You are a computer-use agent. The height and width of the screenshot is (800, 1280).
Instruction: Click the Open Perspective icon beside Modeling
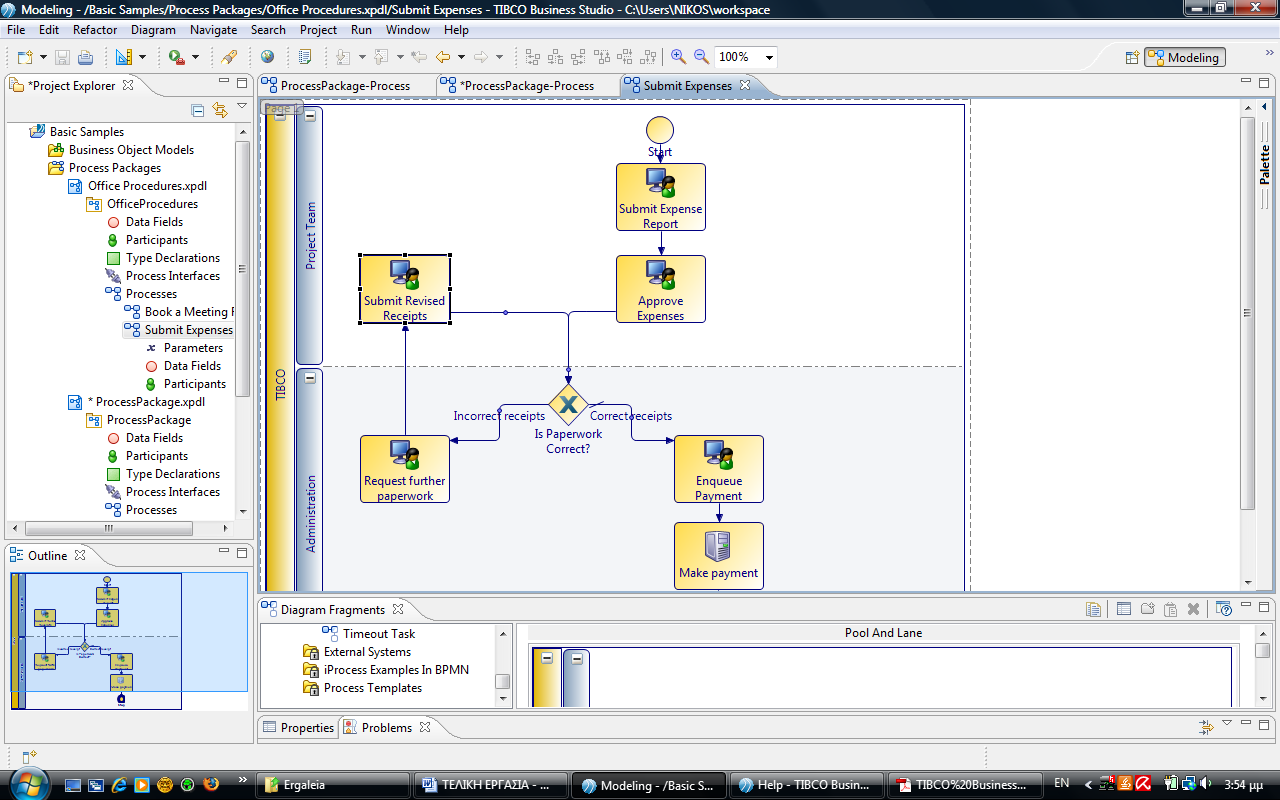[x=1132, y=58]
